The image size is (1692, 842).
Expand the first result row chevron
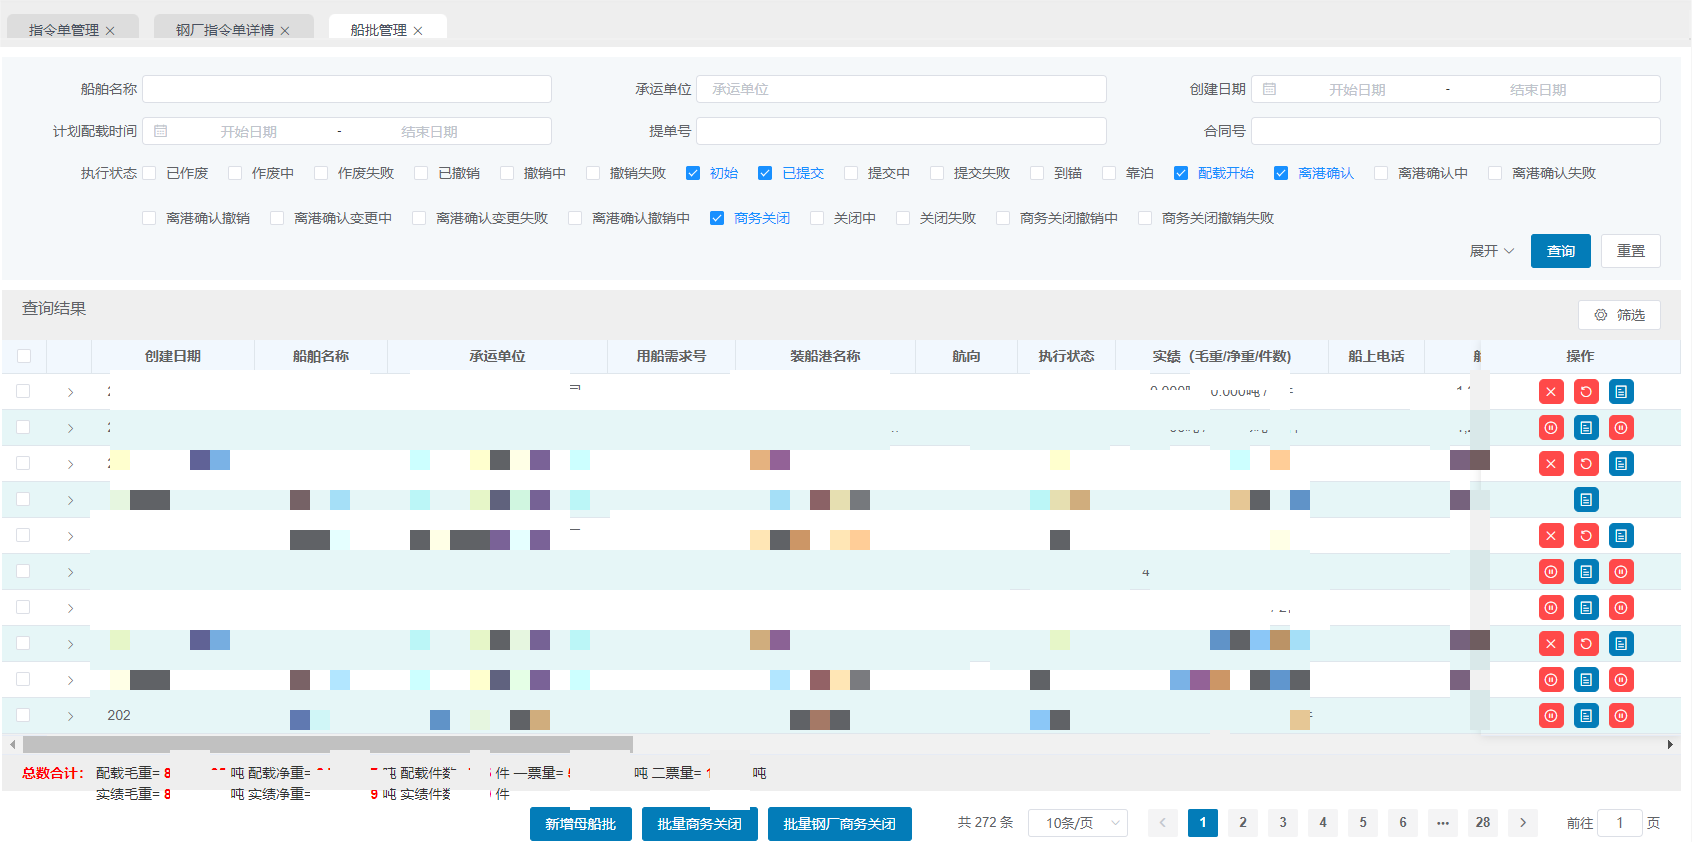[70, 392]
